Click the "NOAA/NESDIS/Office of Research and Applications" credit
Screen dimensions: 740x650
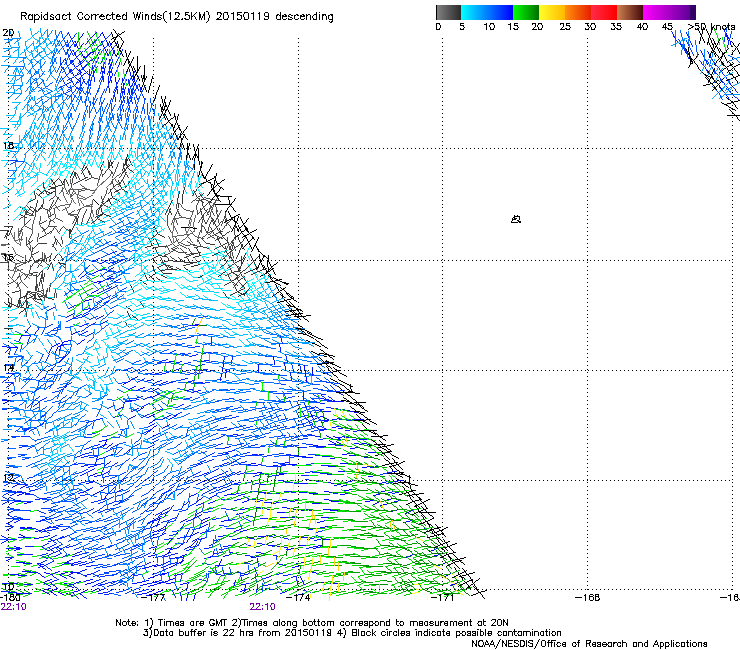pos(589,644)
